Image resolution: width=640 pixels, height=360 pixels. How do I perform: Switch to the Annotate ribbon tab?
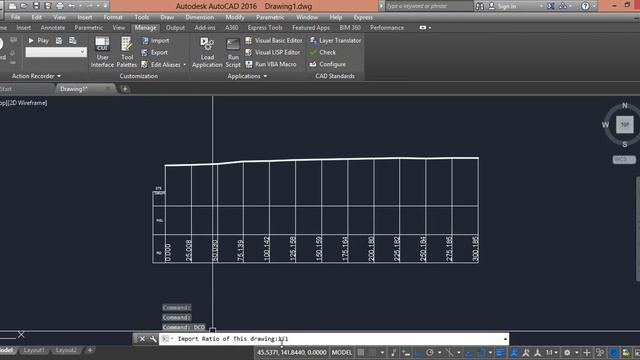tap(53, 28)
